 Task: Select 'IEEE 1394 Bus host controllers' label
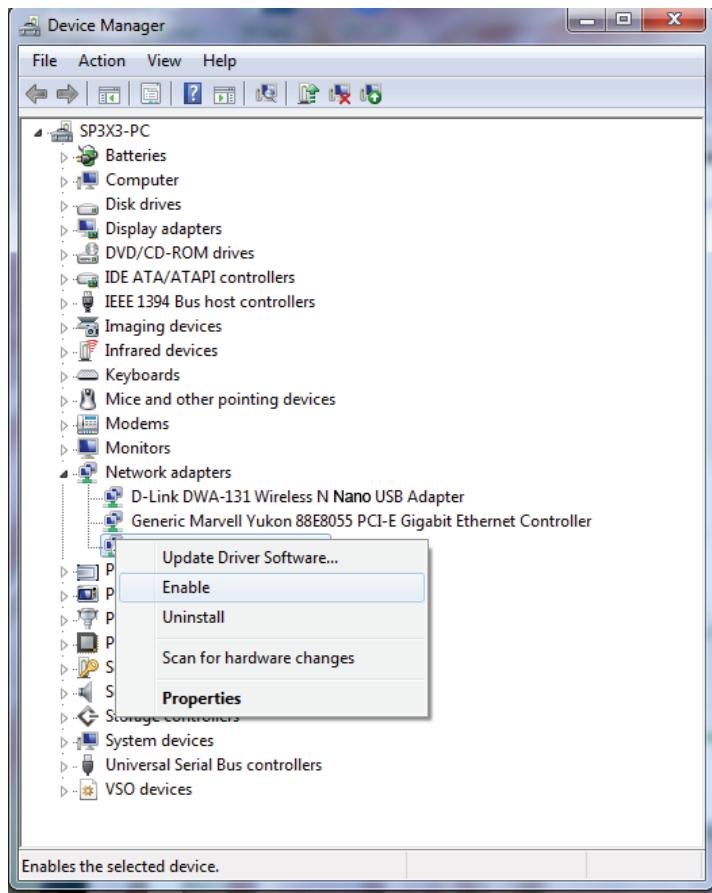[x=210, y=302]
